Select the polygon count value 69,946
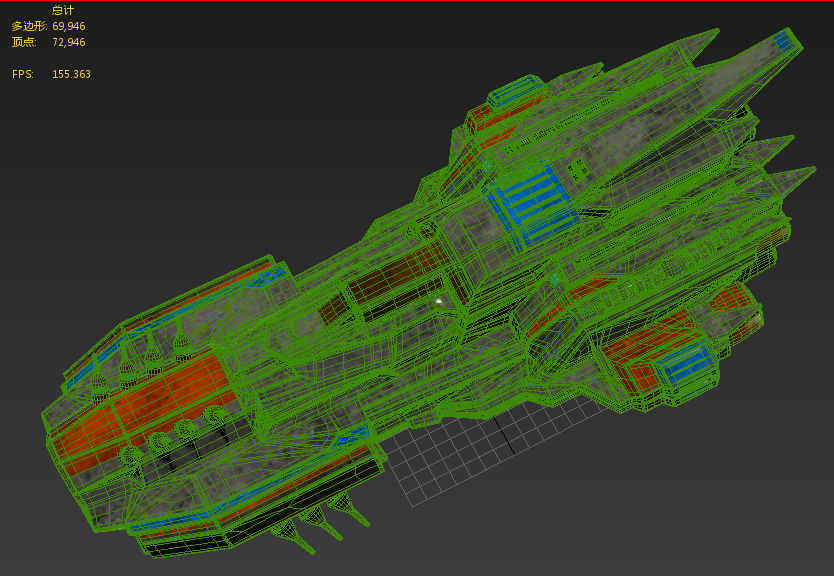The height and width of the screenshot is (576, 834). click(x=69, y=26)
